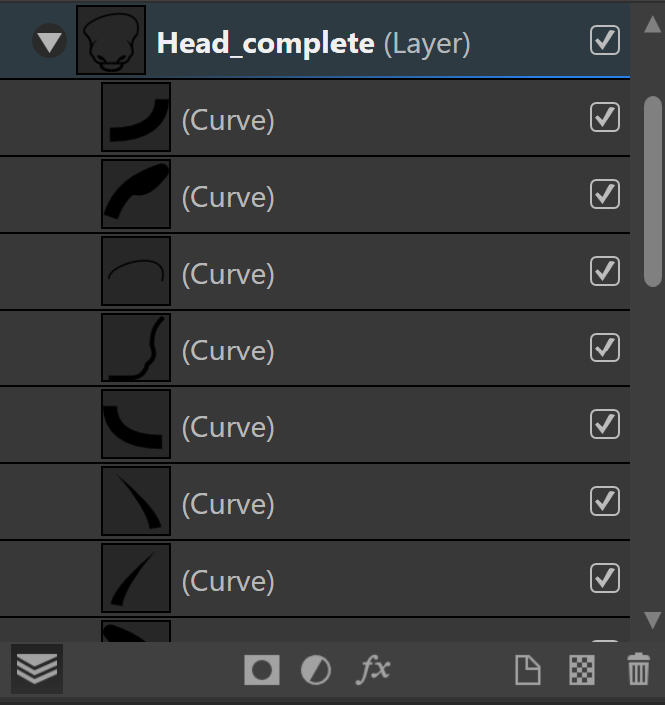The width and height of the screenshot is (665, 705).
Task: Select the fifth Curve with L-shaped thumbnail
Action: [315, 424]
